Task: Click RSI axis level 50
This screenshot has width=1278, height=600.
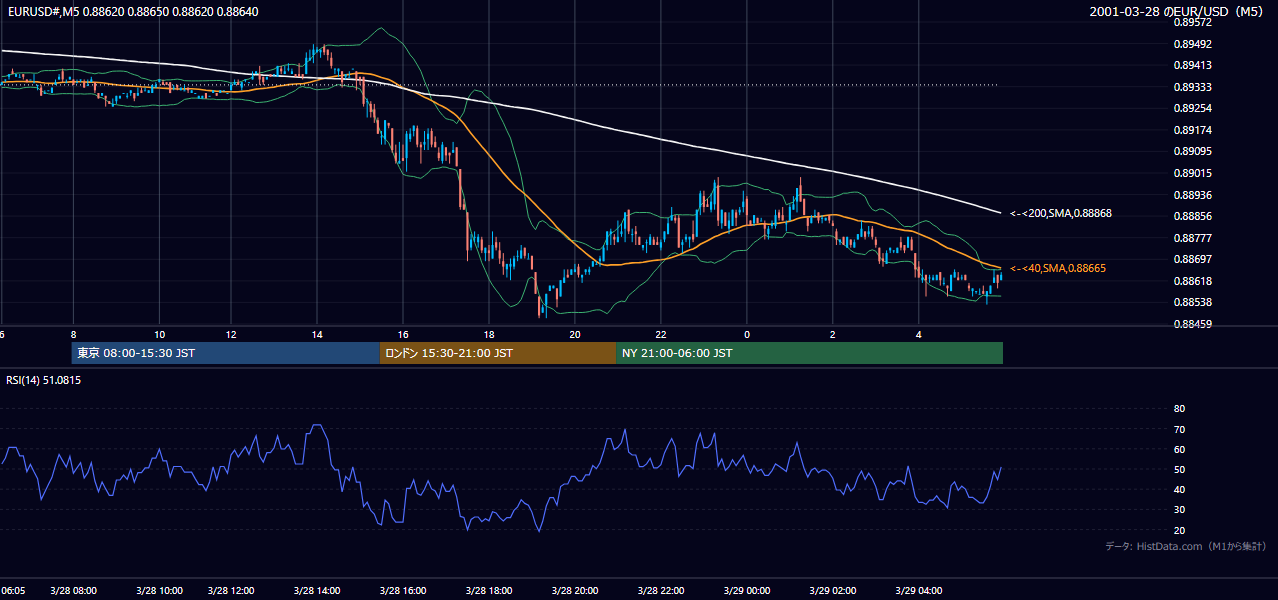Action: click(1179, 469)
